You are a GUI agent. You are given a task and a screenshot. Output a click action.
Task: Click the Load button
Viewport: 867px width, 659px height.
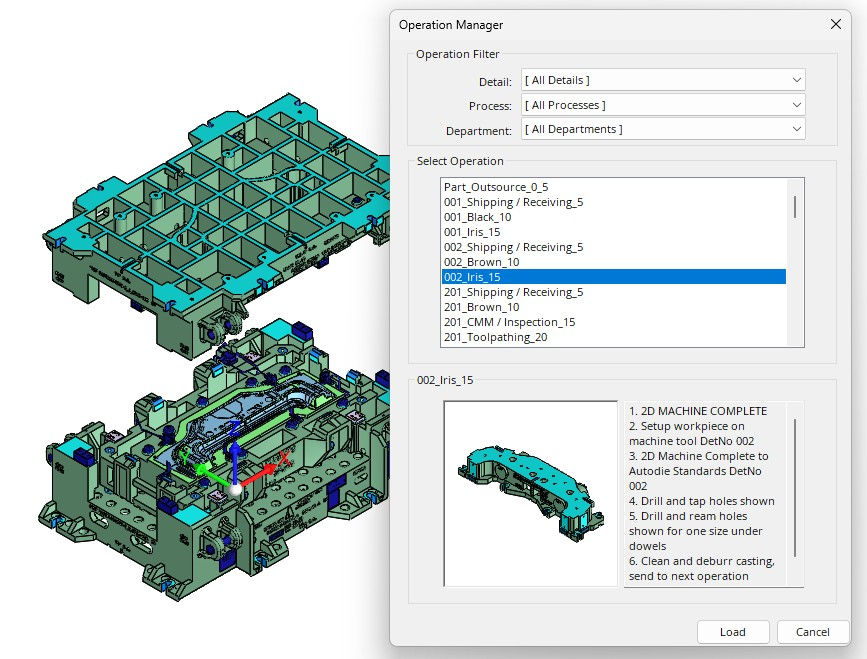pyautogui.click(x=733, y=632)
